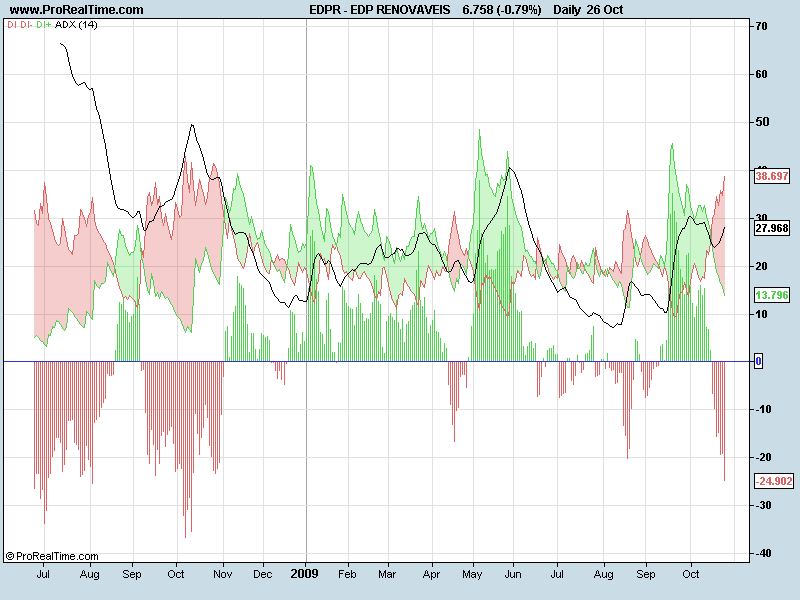Select the red DI- indicator label
The height and width of the screenshot is (600, 800).
26,24
